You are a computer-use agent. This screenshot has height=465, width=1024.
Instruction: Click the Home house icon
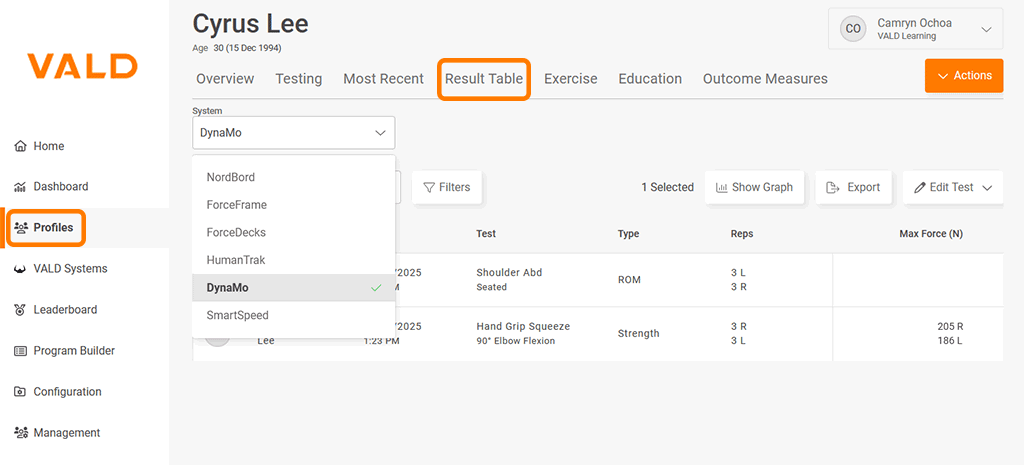coord(21,146)
